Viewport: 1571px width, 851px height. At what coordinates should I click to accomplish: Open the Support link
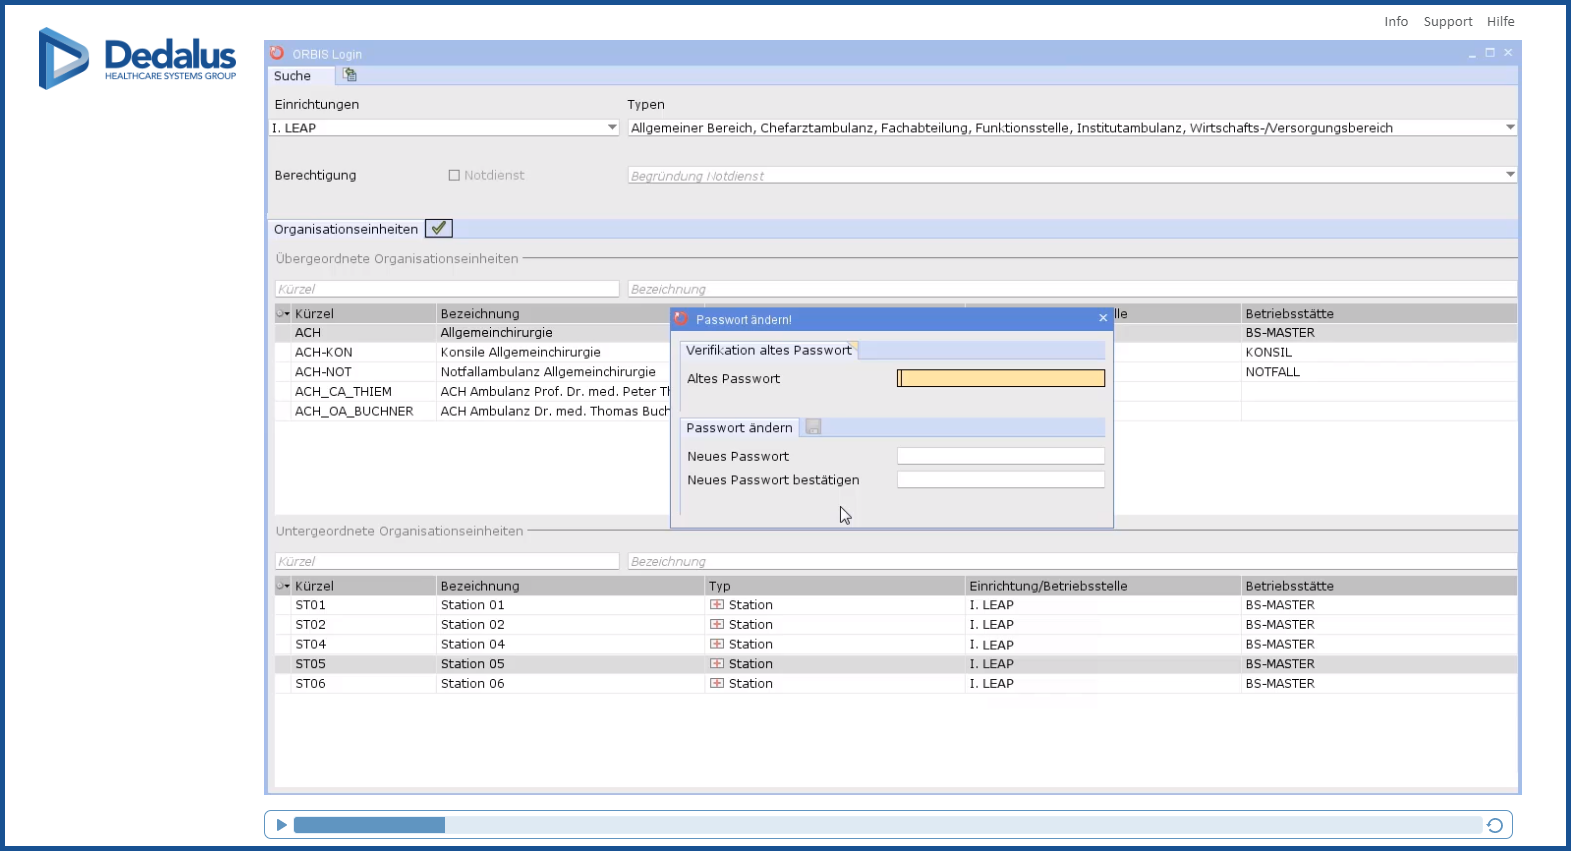point(1447,21)
